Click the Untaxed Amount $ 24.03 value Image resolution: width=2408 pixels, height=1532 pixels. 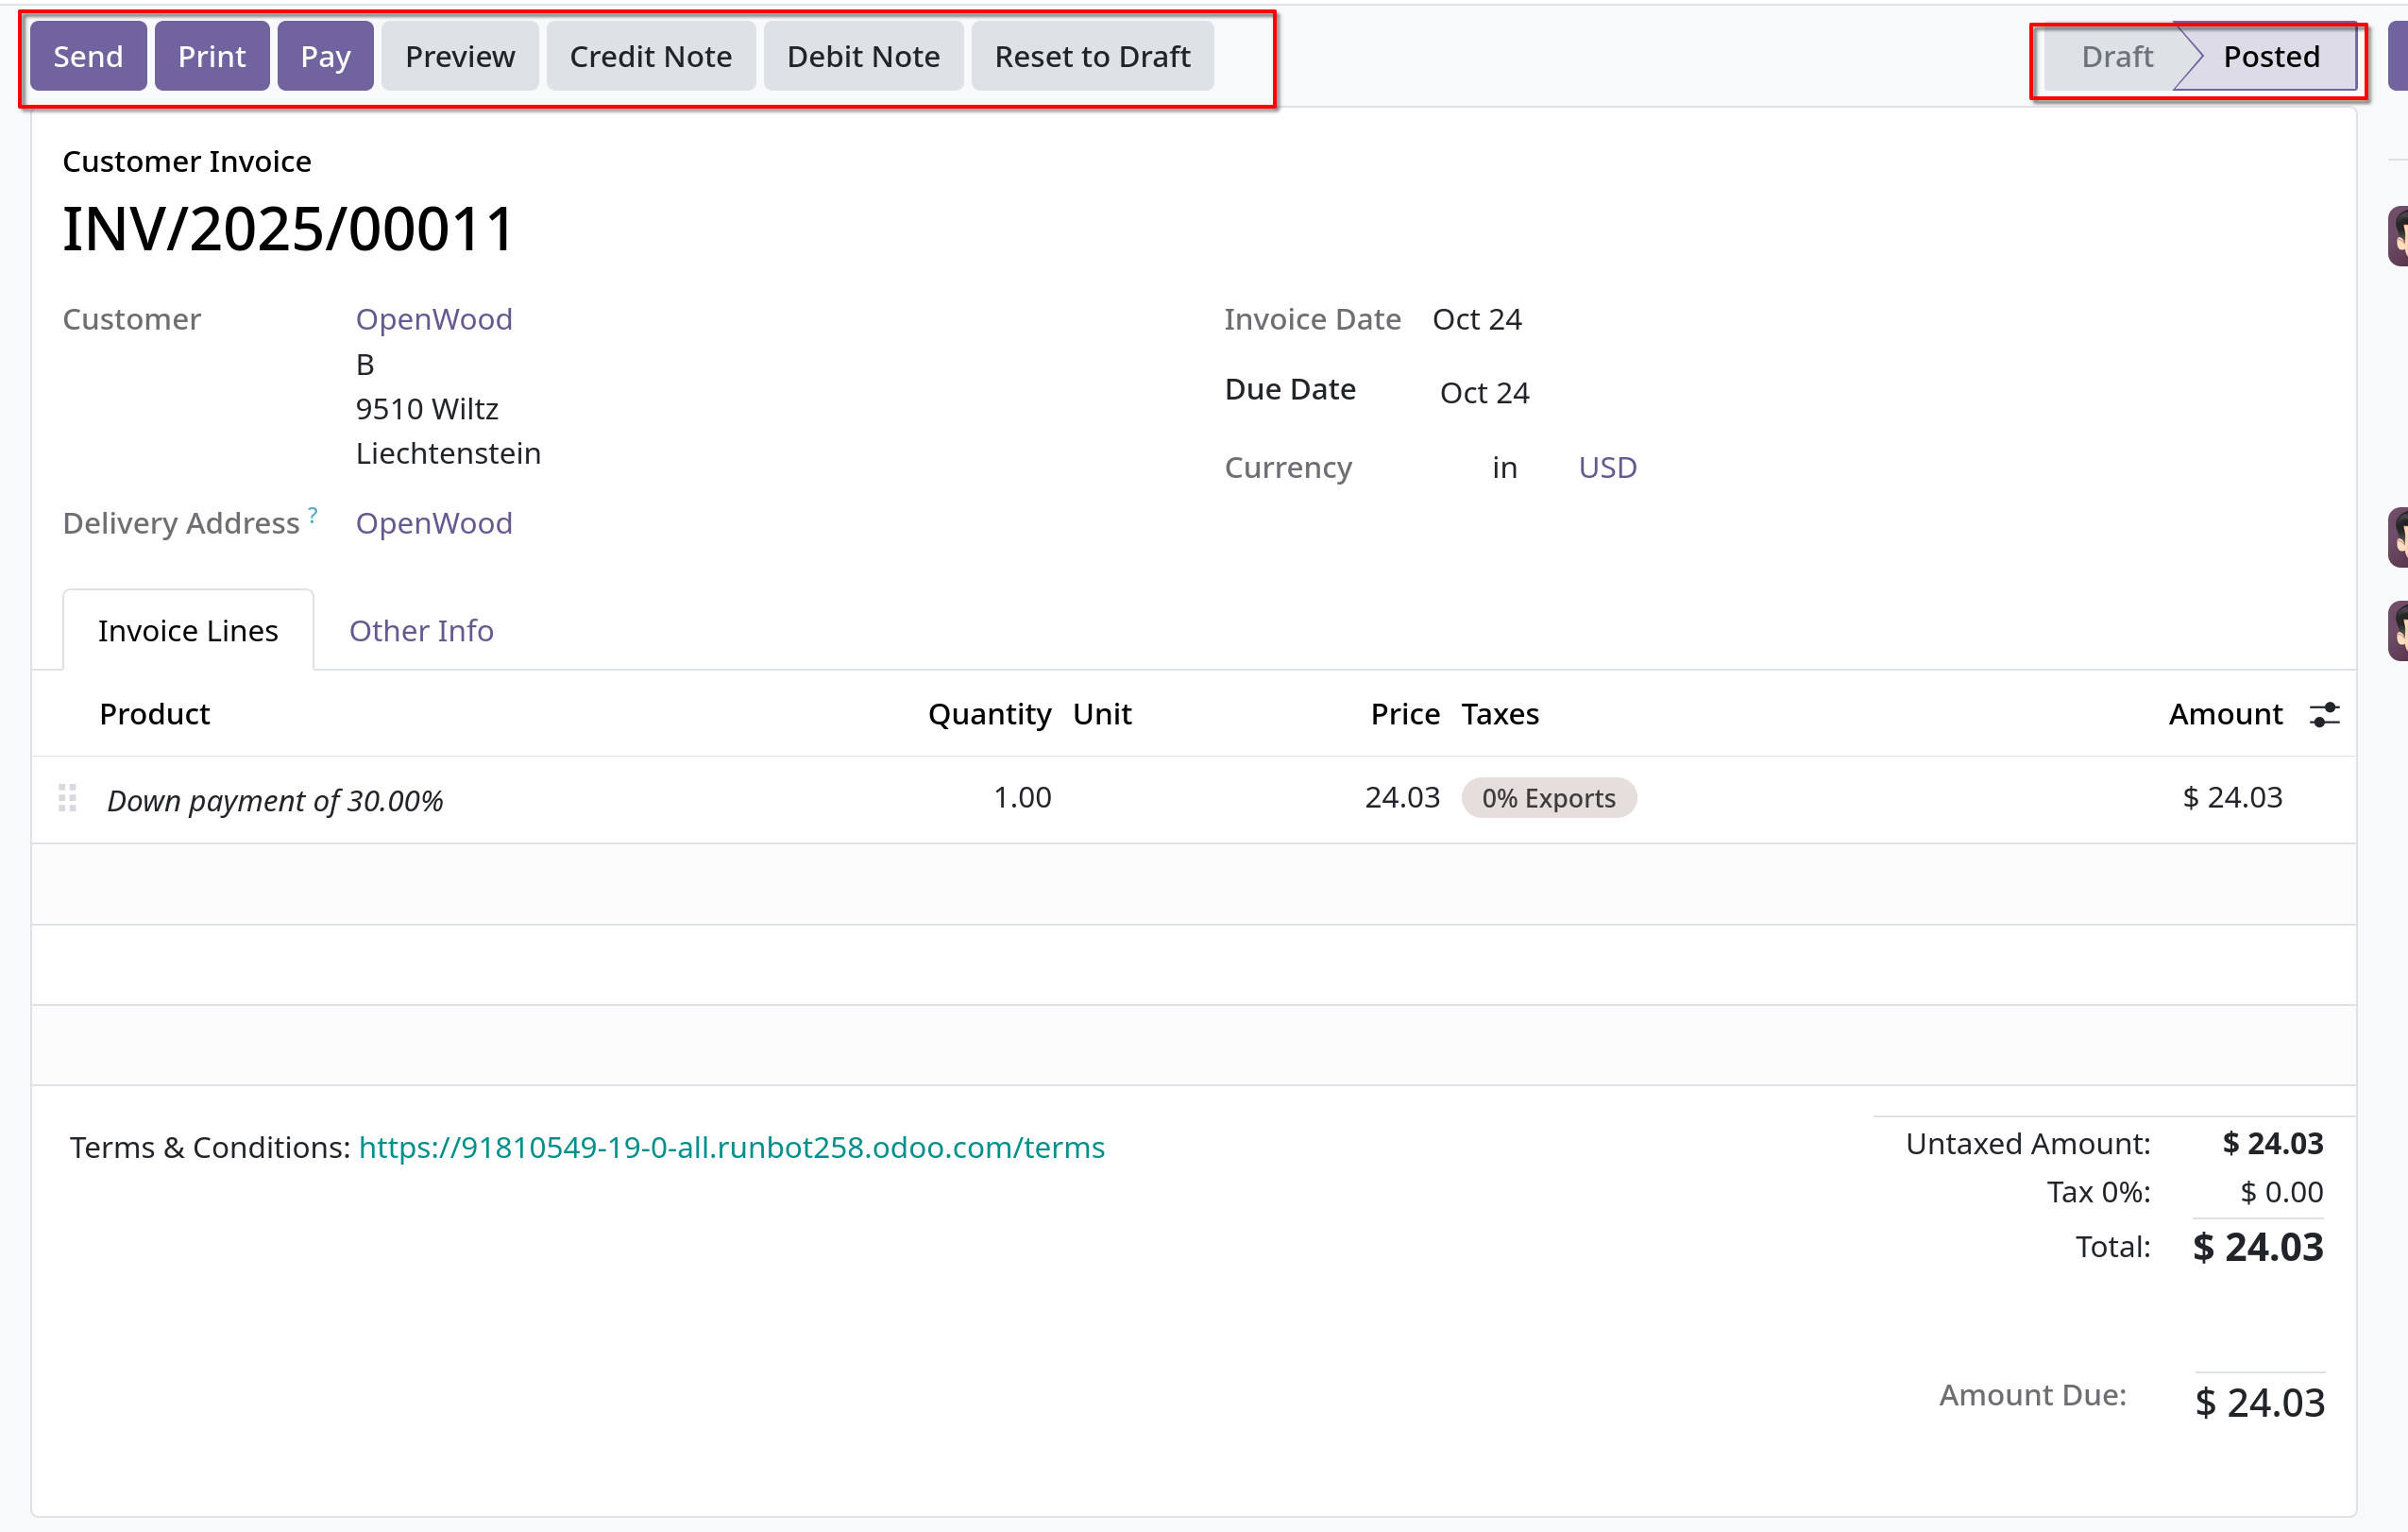(2272, 1143)
